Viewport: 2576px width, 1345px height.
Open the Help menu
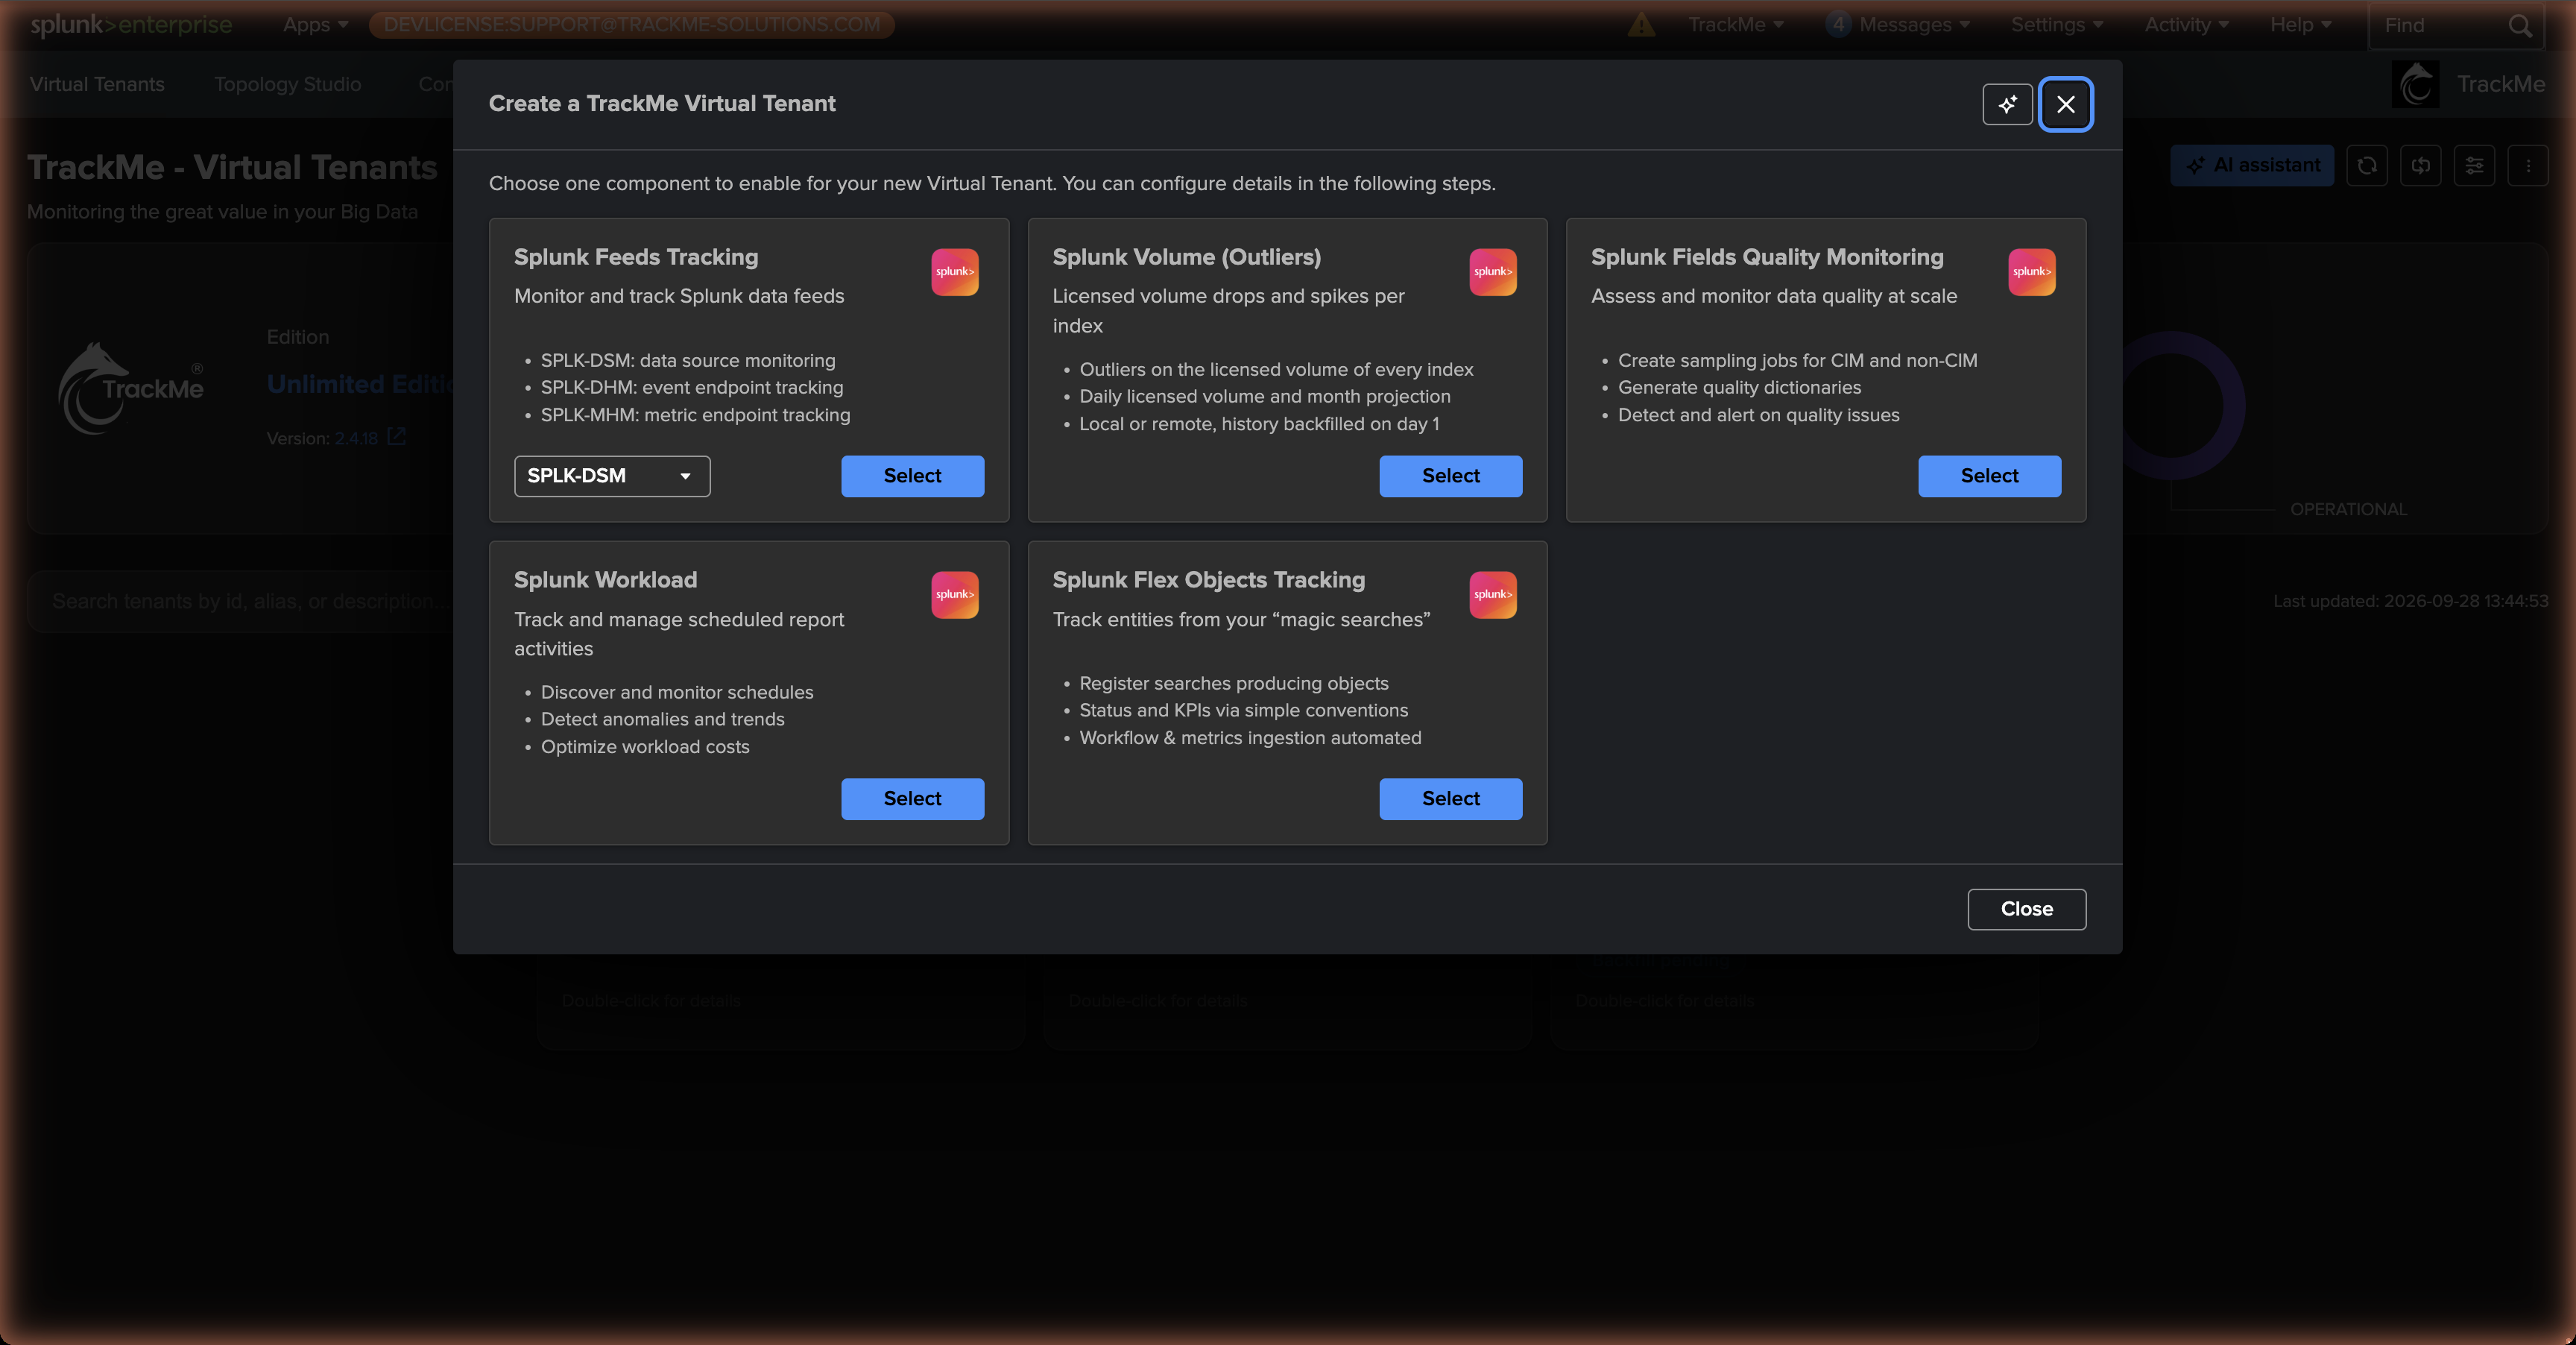point(2300,25)
